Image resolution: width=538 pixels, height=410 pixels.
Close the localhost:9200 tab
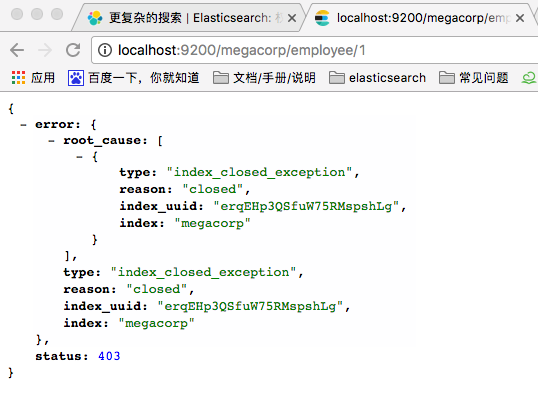[520, 18]
